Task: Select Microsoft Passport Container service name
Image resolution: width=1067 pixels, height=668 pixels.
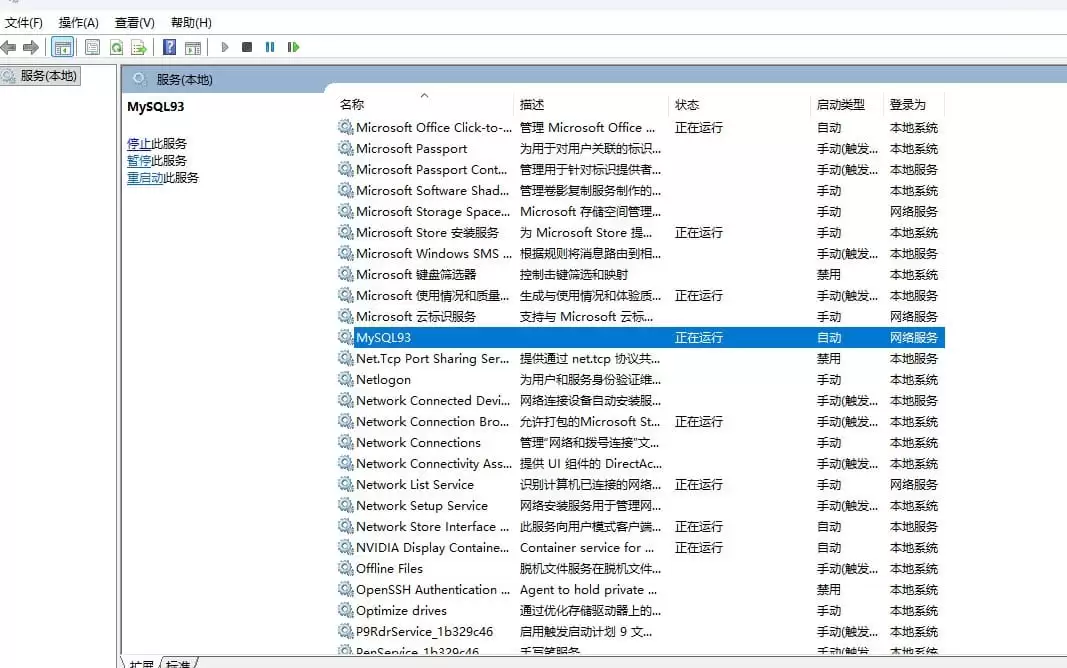Action: point(431,169)
